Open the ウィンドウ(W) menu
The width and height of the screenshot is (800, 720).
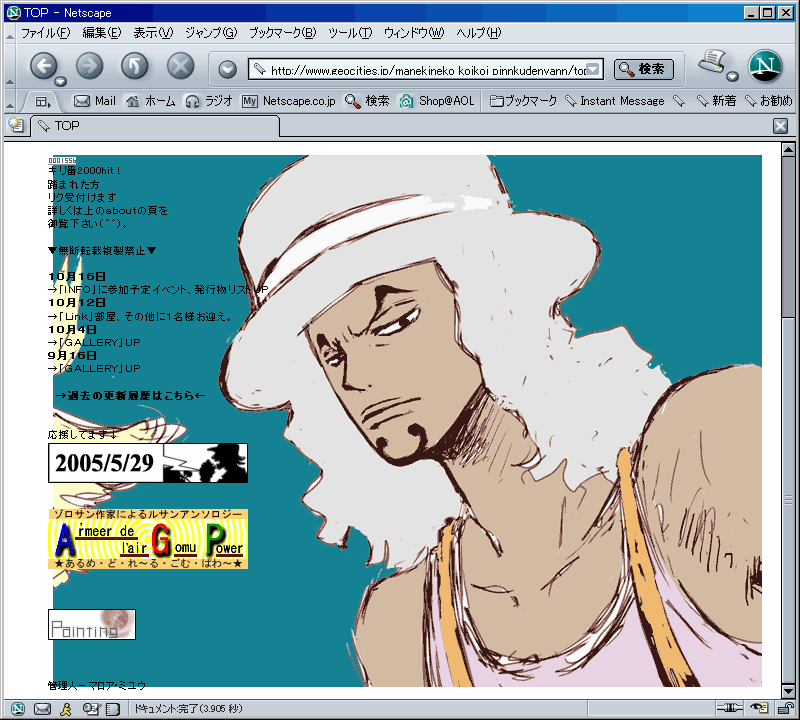pyautogui.click(x=414, y=33)
